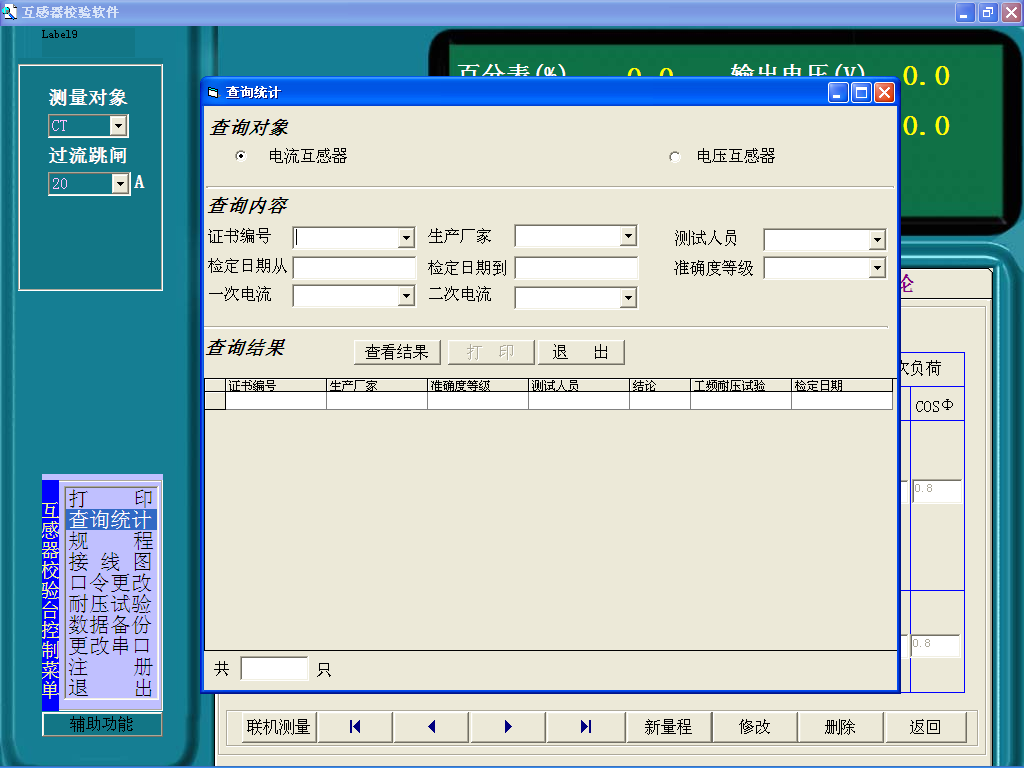Jump to last record arrow button
The image size is (1024, 768).
point(585,727)
